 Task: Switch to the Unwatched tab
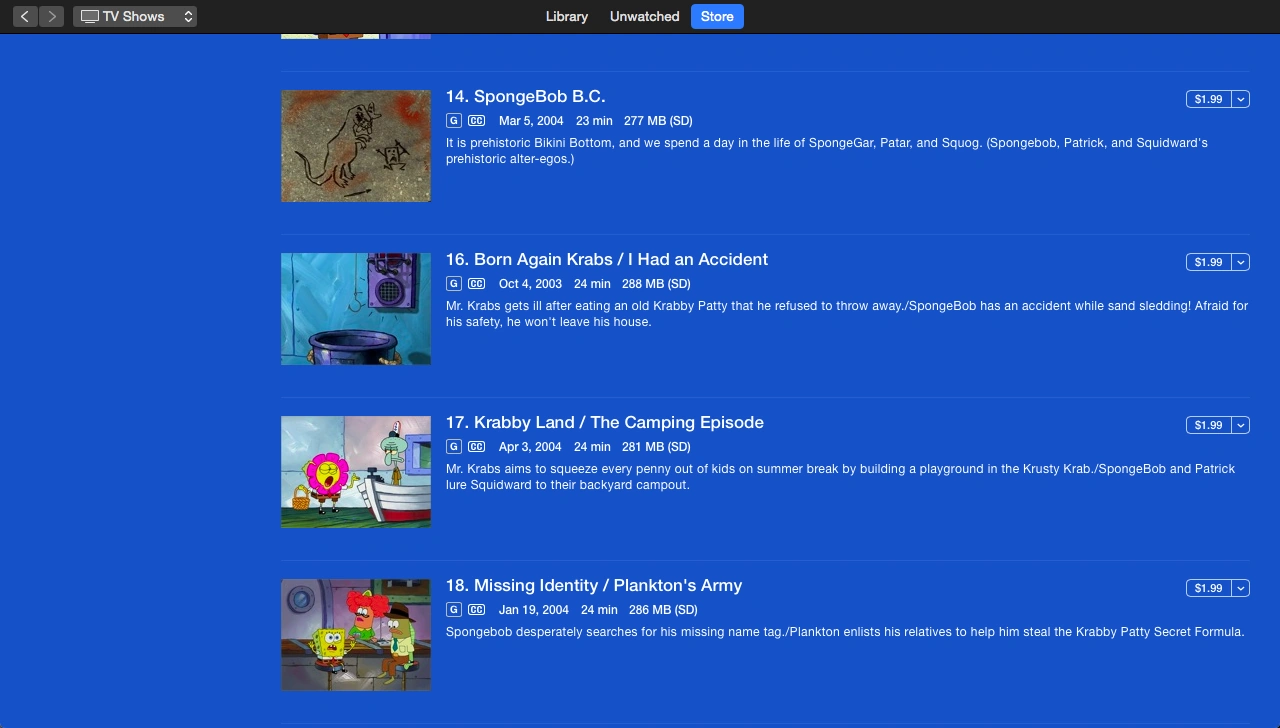coord(645,16)
